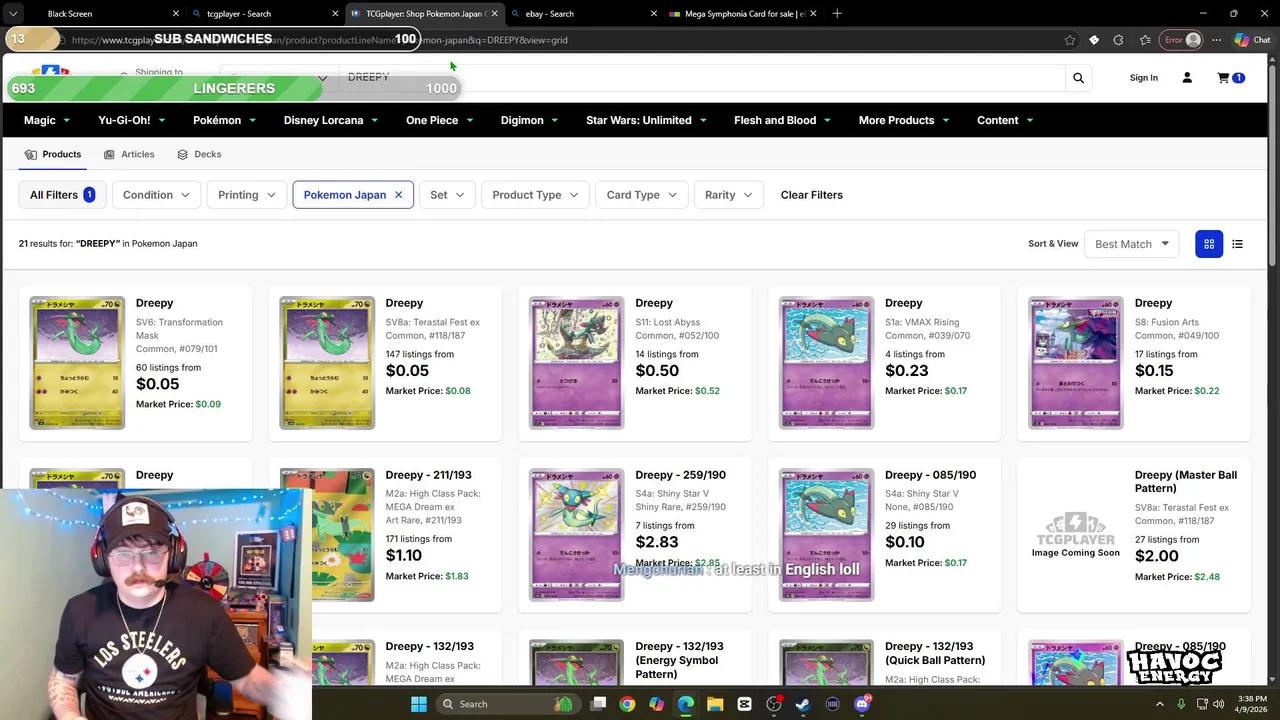1280x720 pixels.
Task: Expand the Condition filter
Action: coord(156,195)
